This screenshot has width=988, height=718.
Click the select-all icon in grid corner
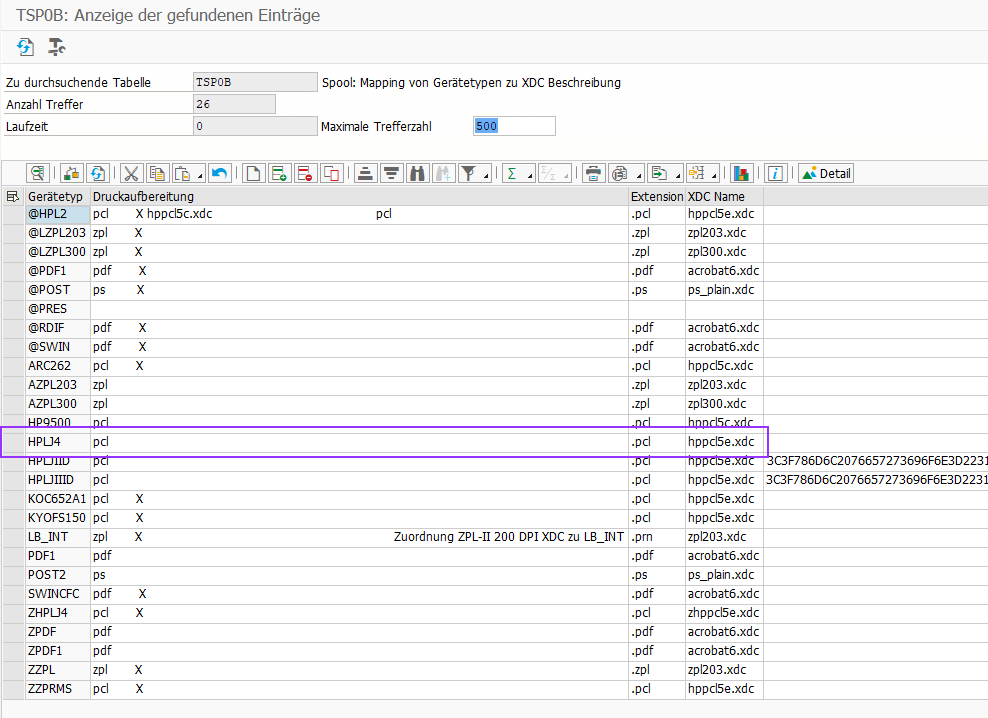(13, 197)
